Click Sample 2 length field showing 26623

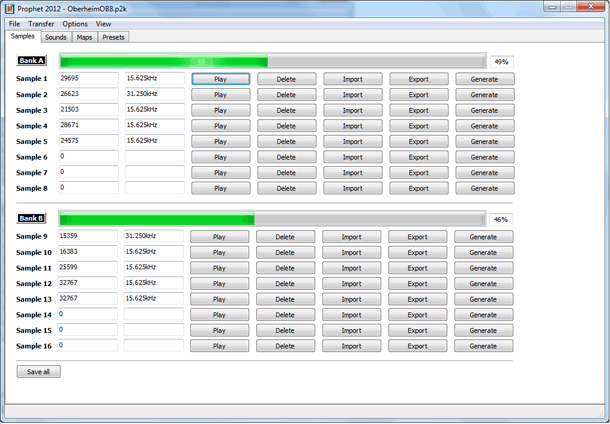(89, 94)
